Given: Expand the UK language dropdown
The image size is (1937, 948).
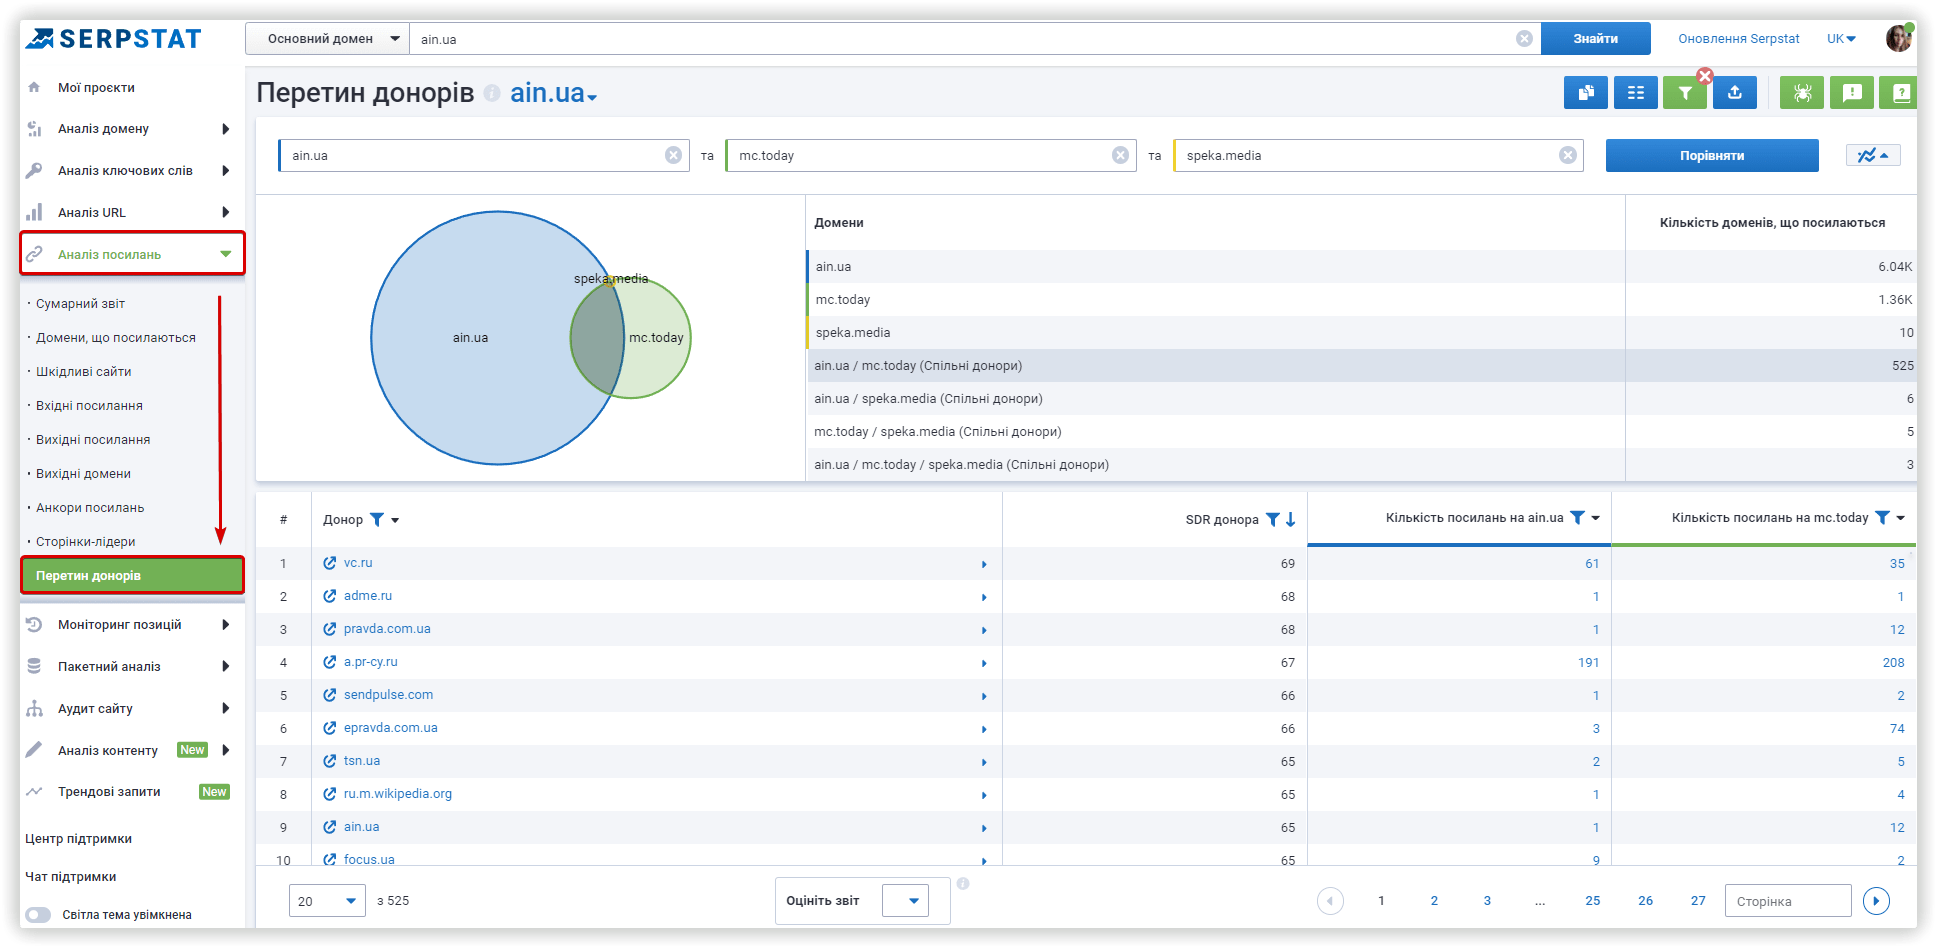Looking at the screenshot, I should pos(1841,39).
